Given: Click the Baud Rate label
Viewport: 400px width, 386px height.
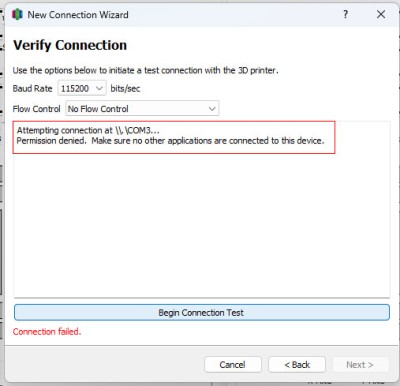Looking at the screenshot, I should pos(33,89).
